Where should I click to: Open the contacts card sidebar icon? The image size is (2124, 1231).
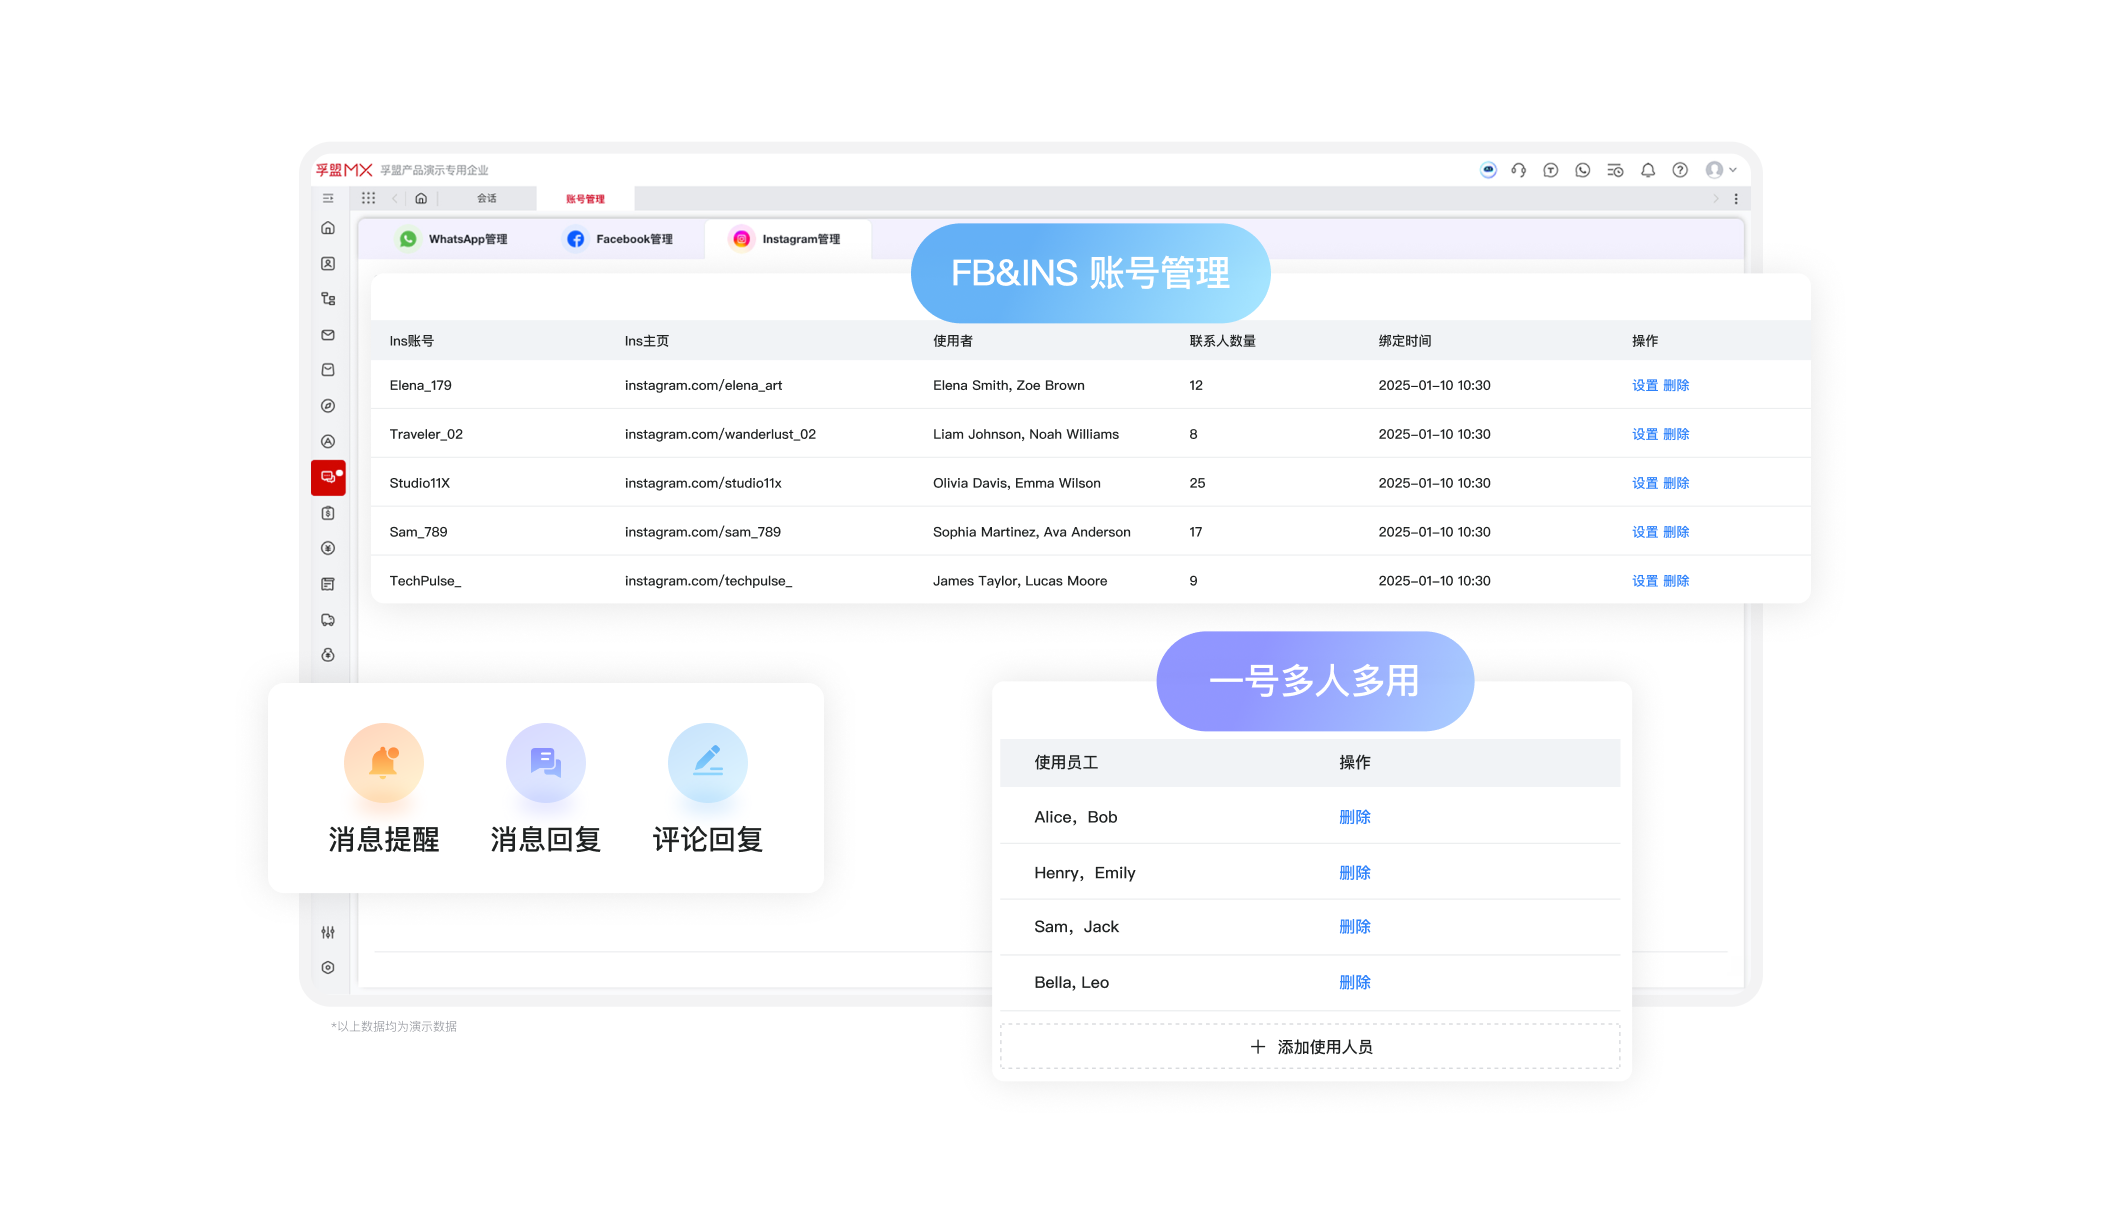click(x=328, y=264)
